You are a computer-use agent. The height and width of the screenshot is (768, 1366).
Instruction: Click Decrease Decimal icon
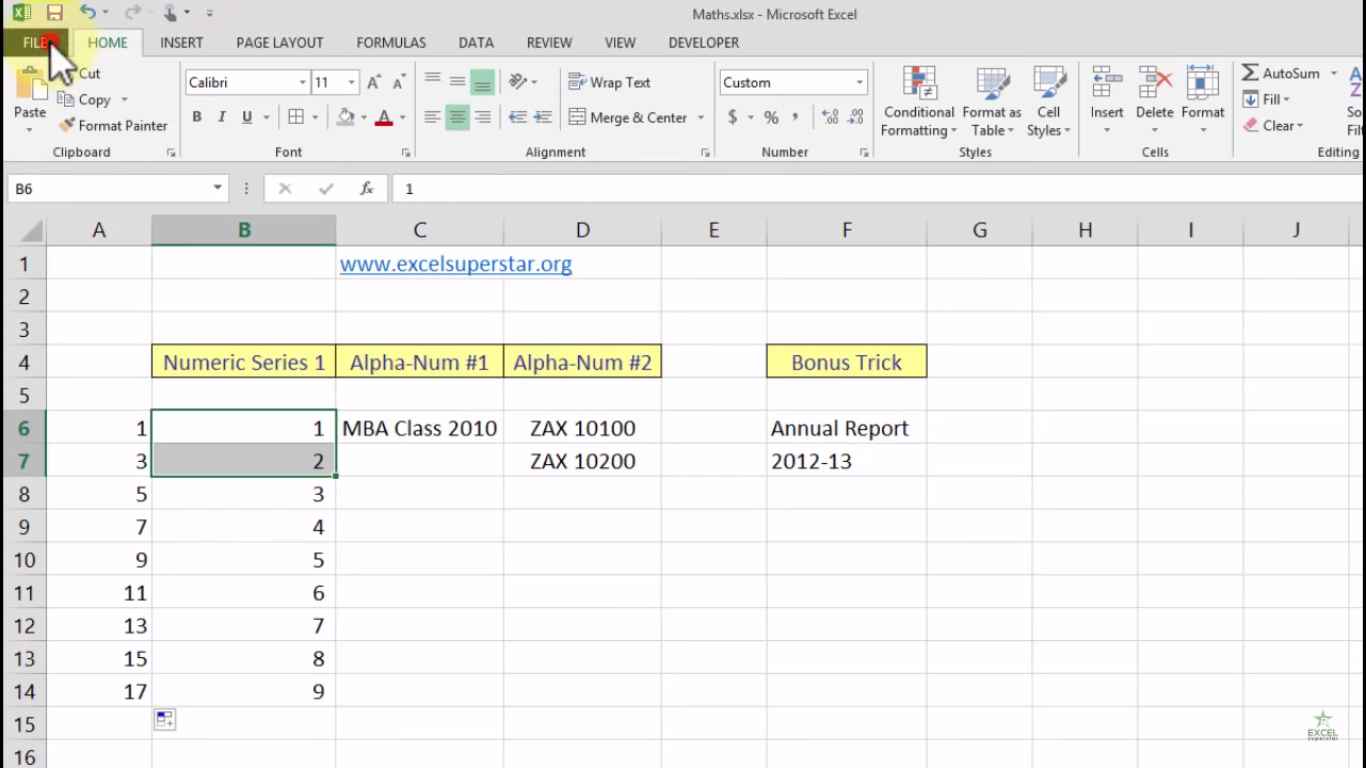pyautogui.click(x=857, y=117)
